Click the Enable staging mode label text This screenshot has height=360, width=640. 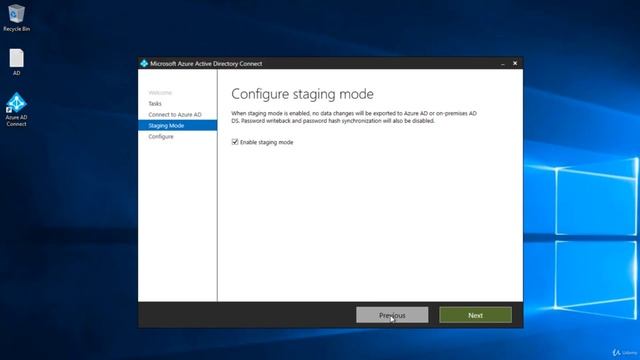(267, 142)
